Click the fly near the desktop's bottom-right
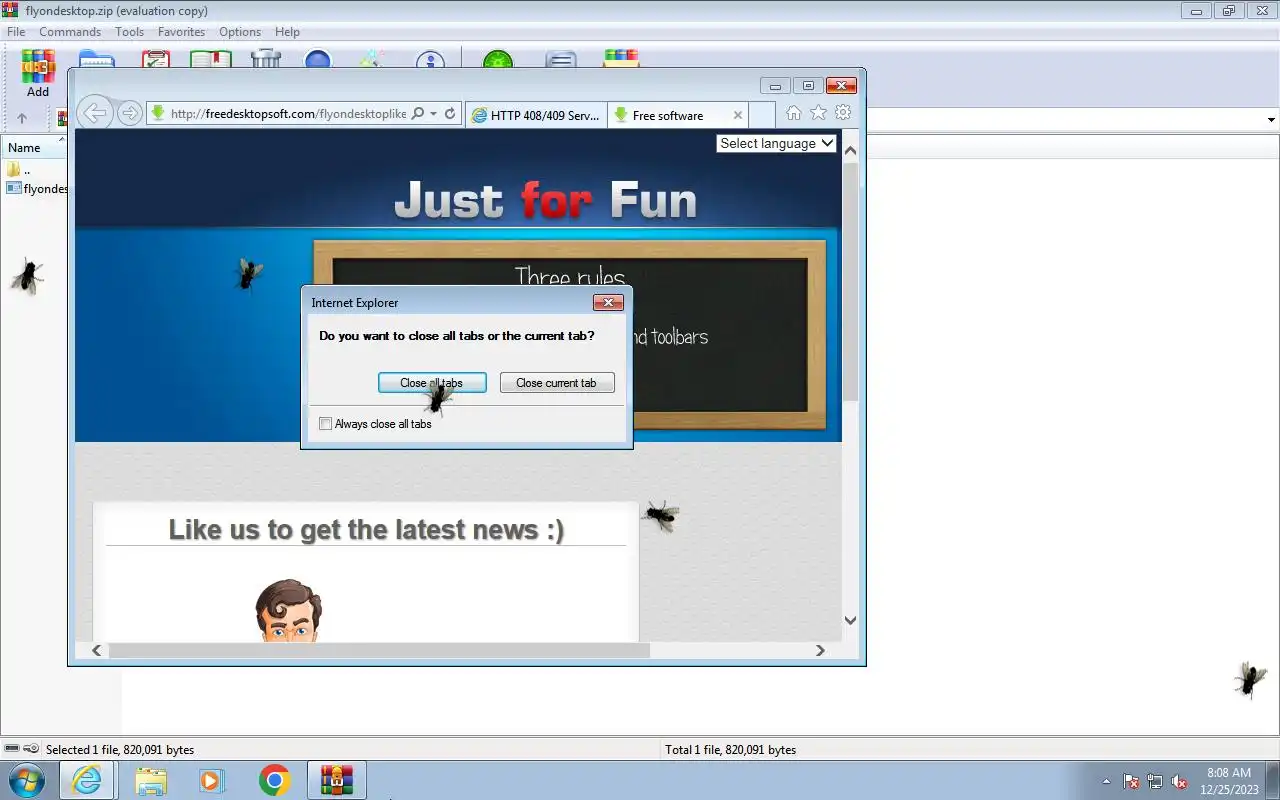This screenshot has width=1280, height=800. (x=1249, y=679)
